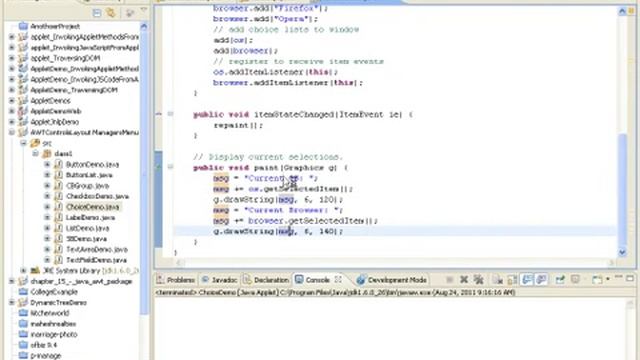This screenshot has height=360, width=640.
Task: Toggle Link with Editor in Package Explorer
Action: click(111, 13)
